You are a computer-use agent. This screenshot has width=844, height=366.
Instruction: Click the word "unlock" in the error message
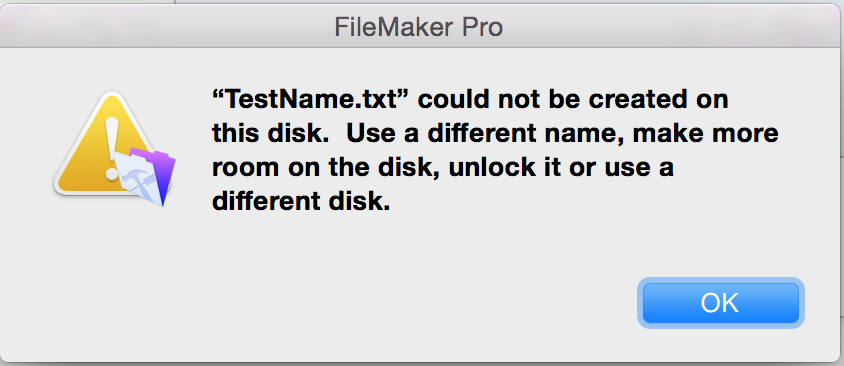point(490,168)
